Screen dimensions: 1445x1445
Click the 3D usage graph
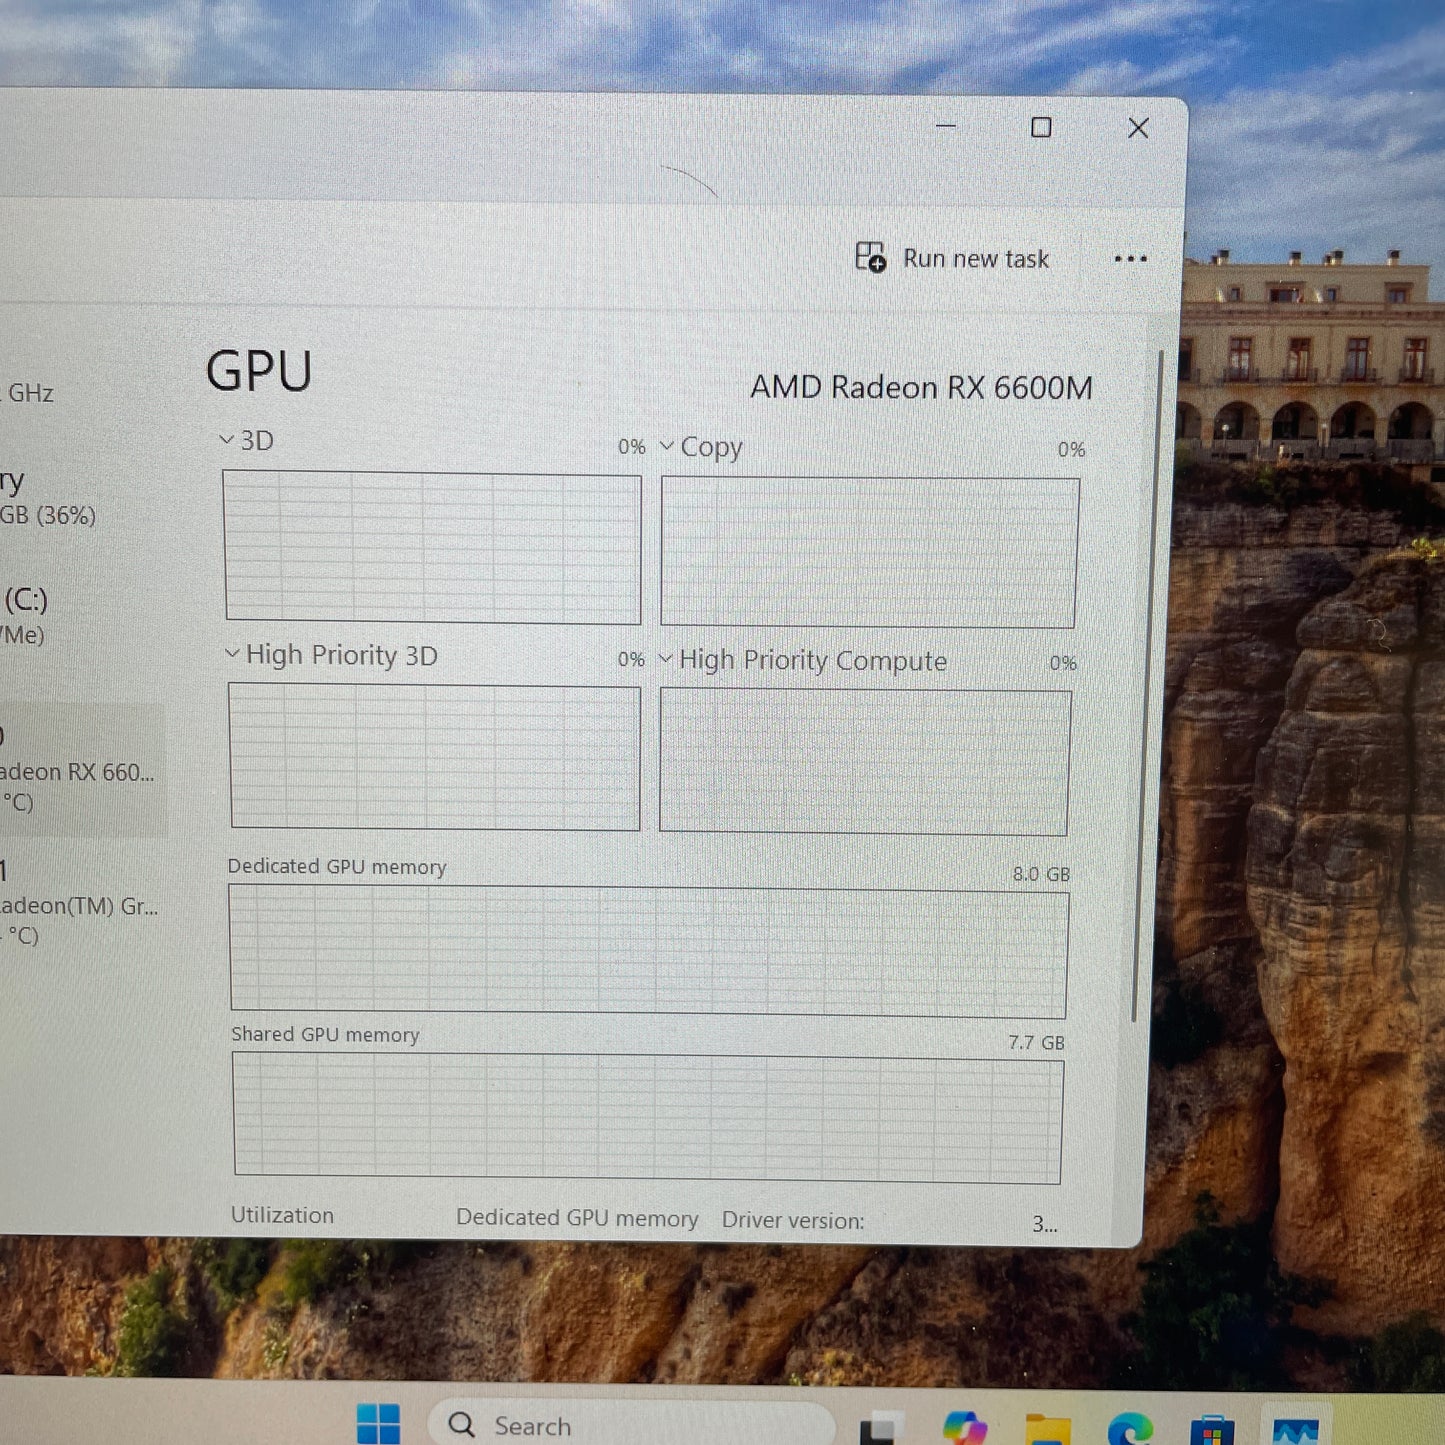tap(433, 547)
